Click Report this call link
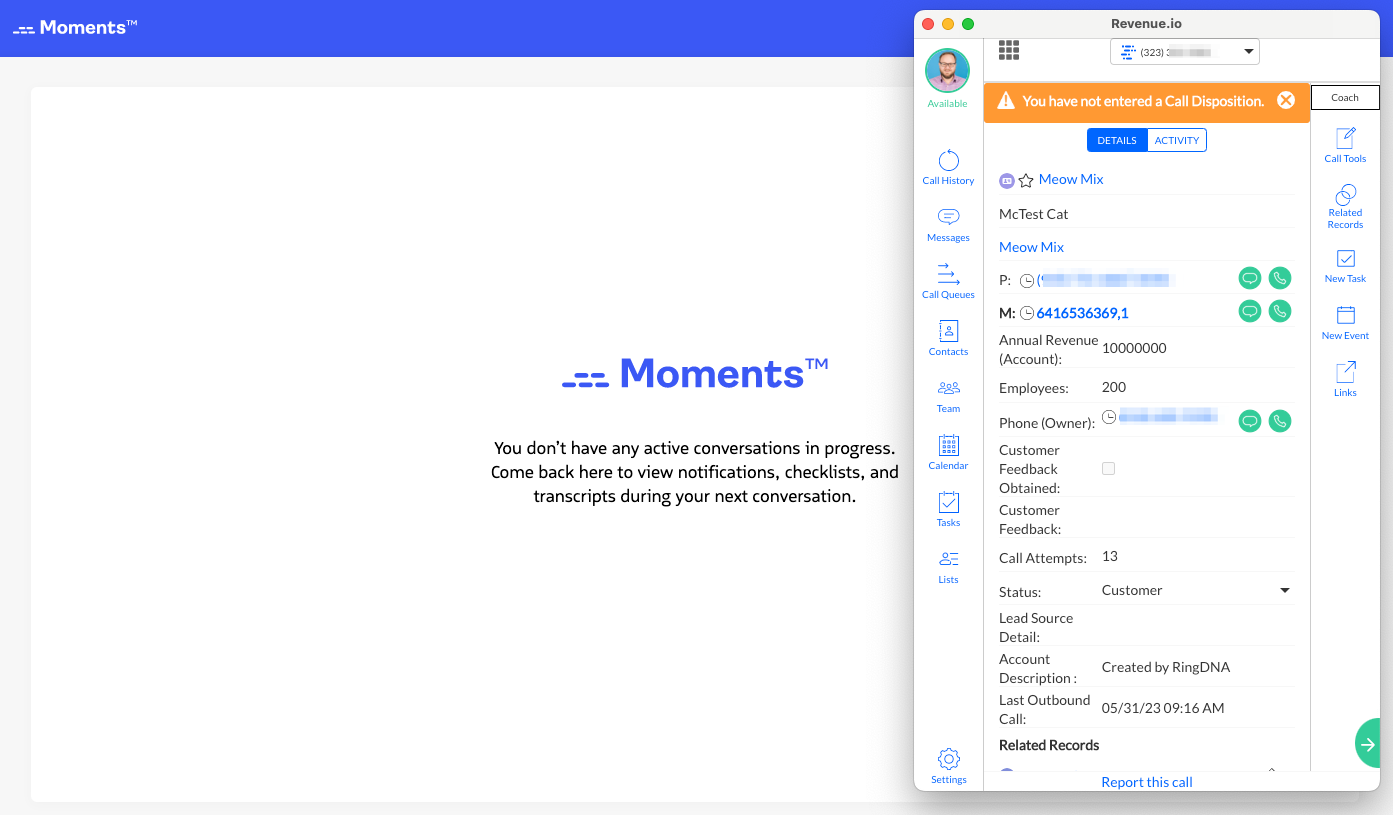Image resolution: width=1393 pixels, height=815 pixels. tap(1147, 782)
